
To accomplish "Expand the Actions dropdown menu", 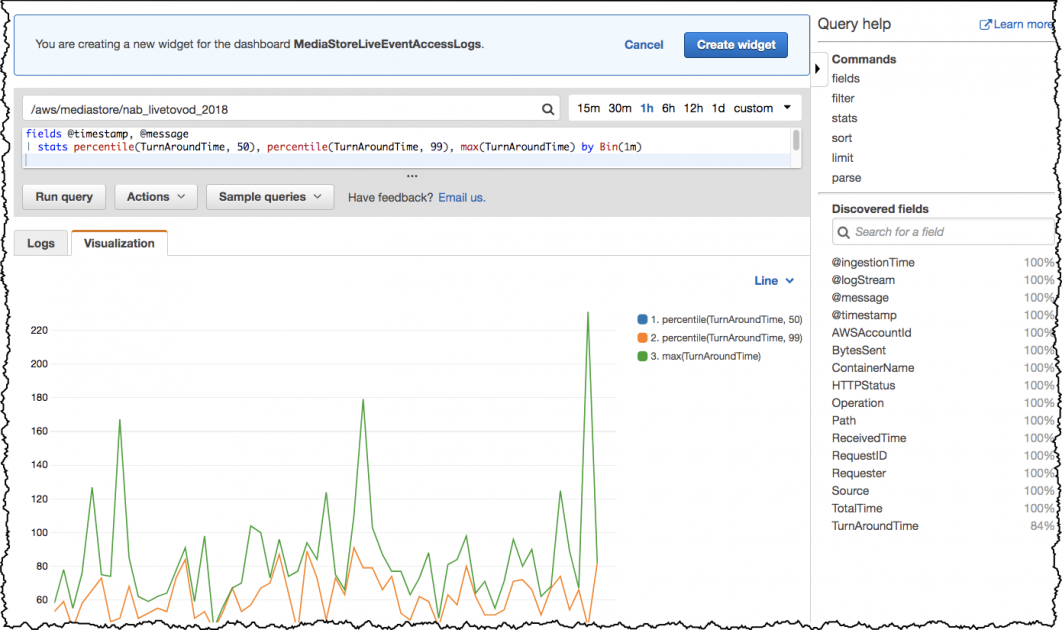I will 156,197.
